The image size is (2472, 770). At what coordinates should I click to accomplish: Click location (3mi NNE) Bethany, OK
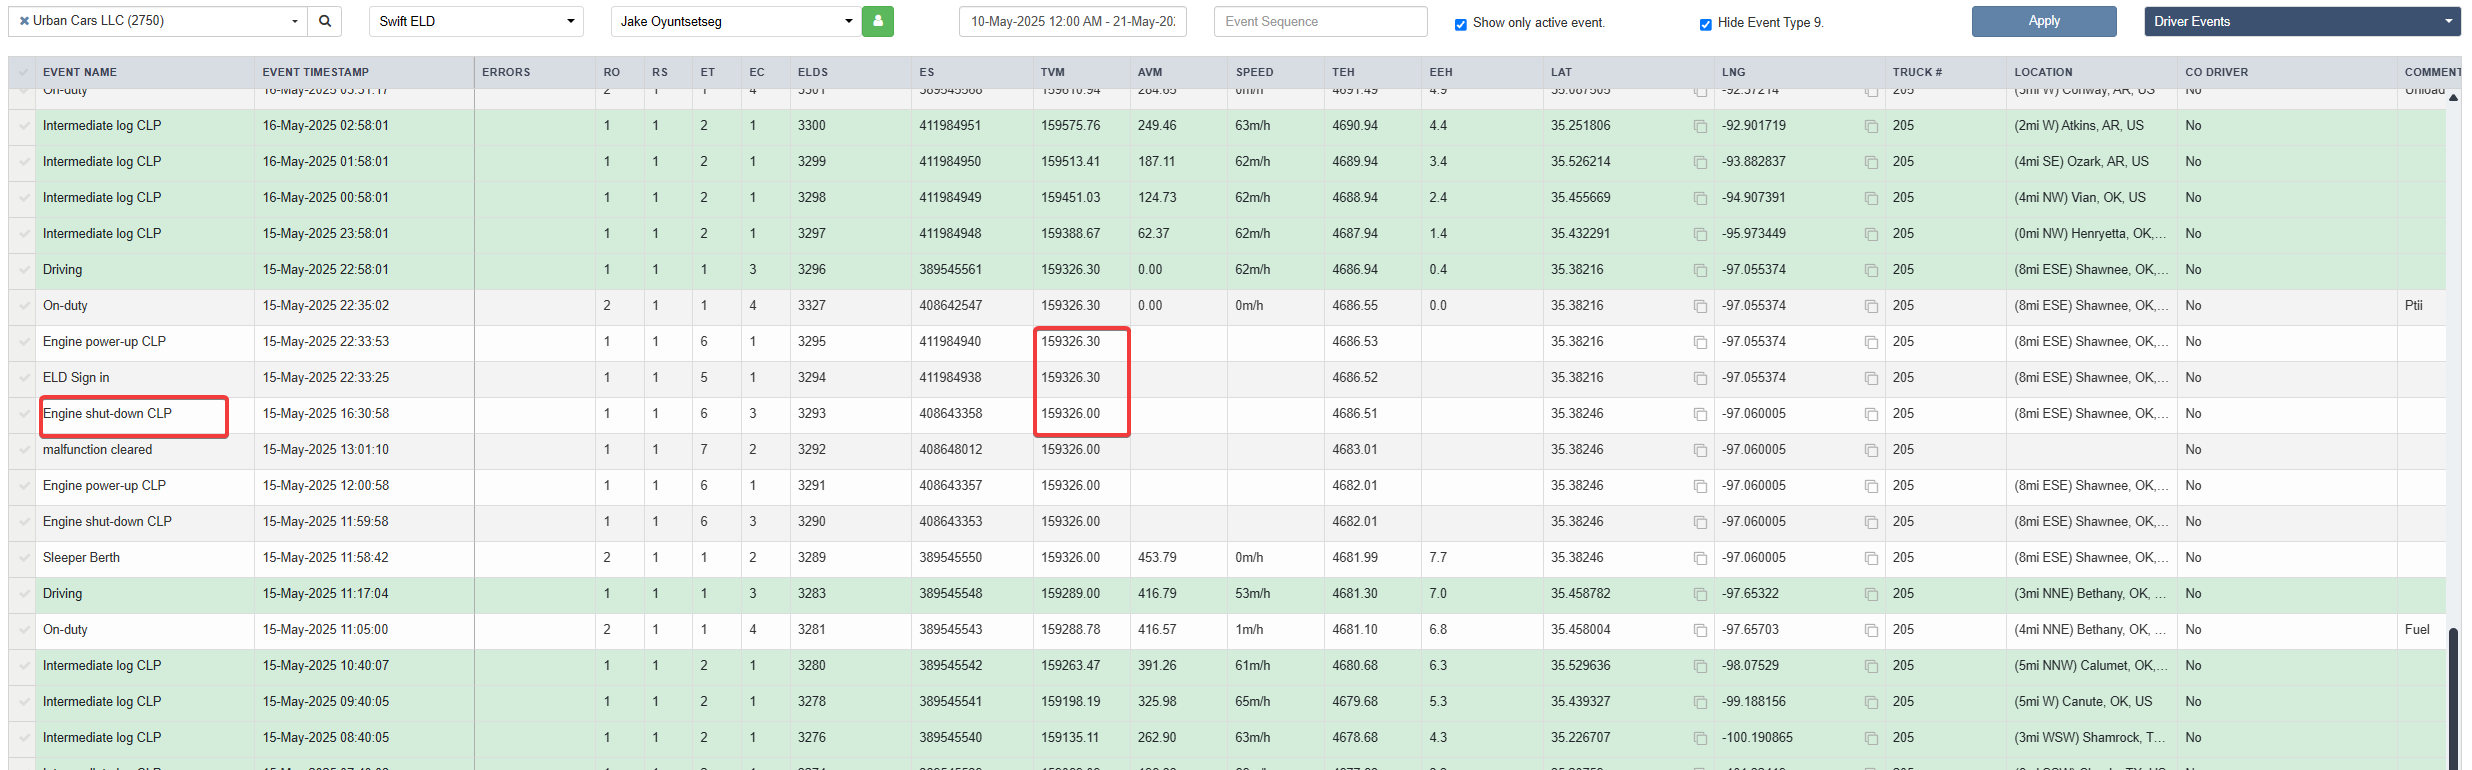[x=2090, y=594]
